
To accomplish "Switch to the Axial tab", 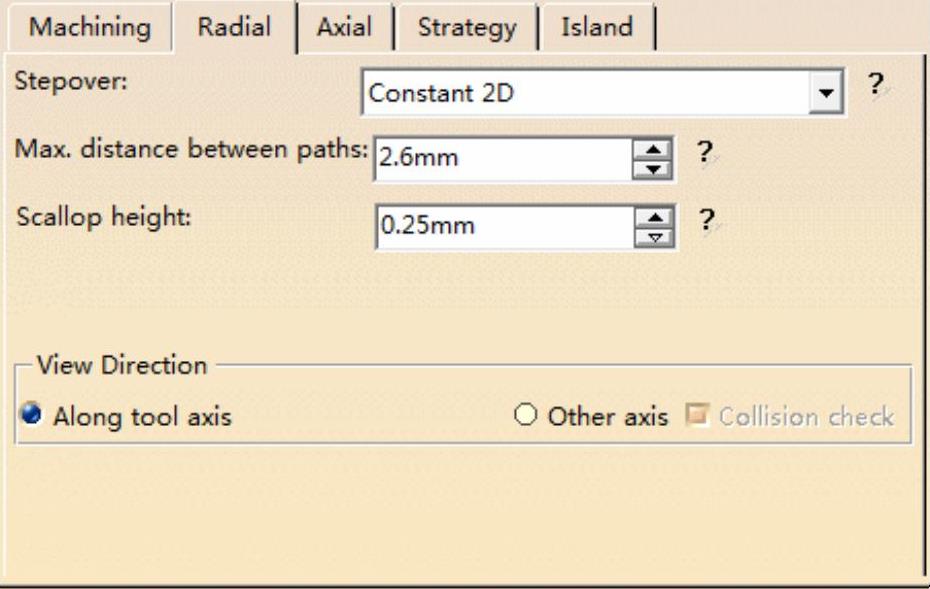I will coord(343,28).
